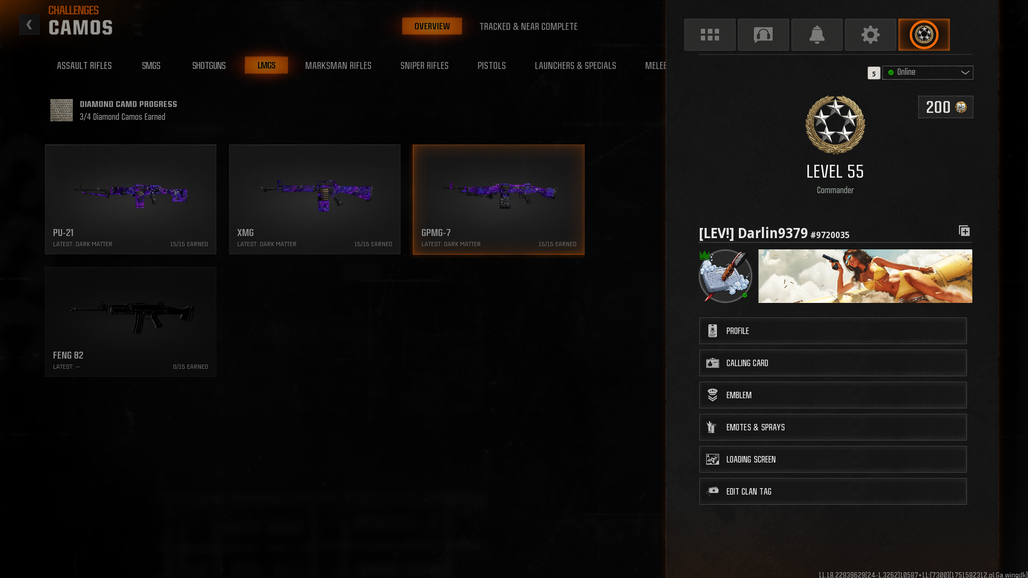1028x578 pixels.
Task: Click the '[LEV!] Darlin9379' player name
Action: pos(753,233)
